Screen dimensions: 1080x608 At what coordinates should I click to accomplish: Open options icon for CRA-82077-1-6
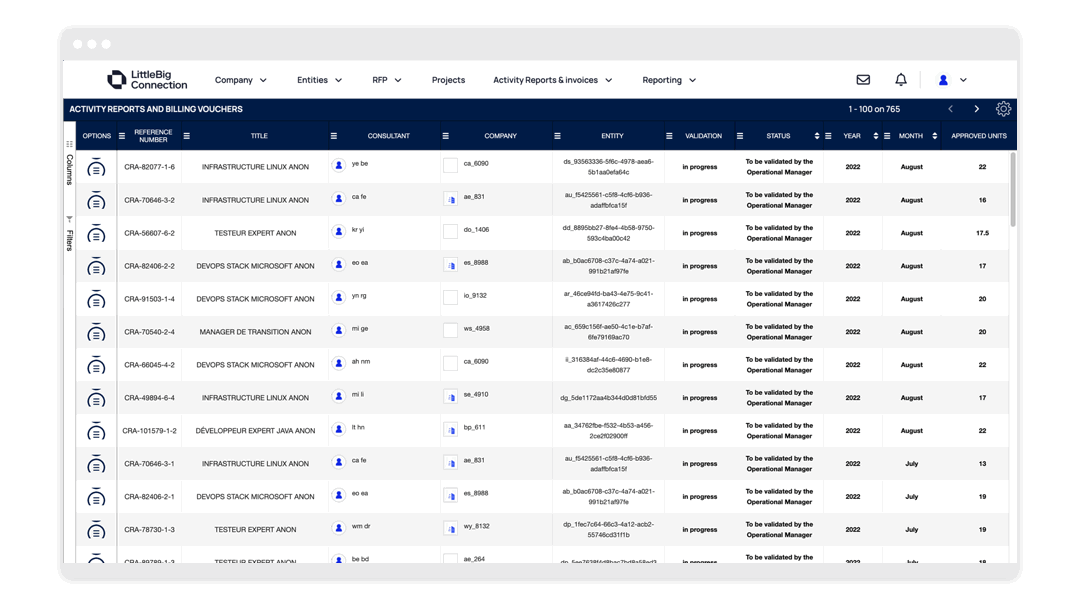96,167
